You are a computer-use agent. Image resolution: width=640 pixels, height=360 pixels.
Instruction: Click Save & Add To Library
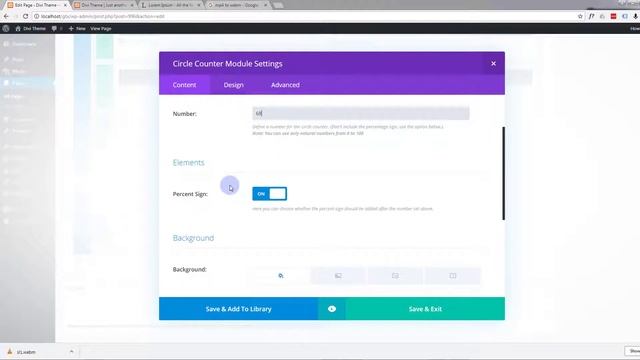(x=238, y=309)
